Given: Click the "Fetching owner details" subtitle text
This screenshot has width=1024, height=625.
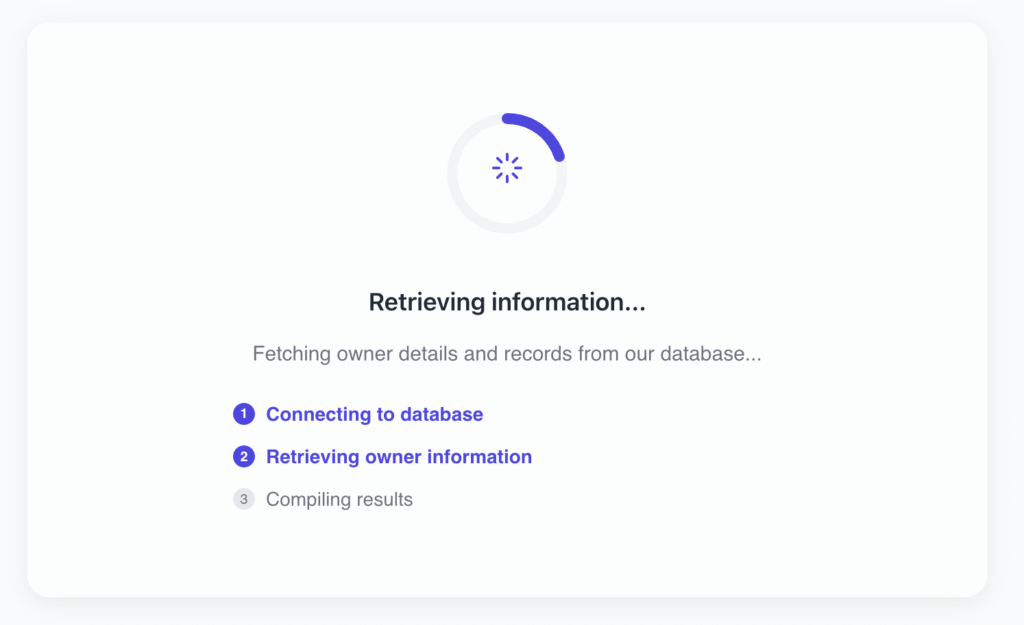Looking at the screenshot, I should pos(507,354).
